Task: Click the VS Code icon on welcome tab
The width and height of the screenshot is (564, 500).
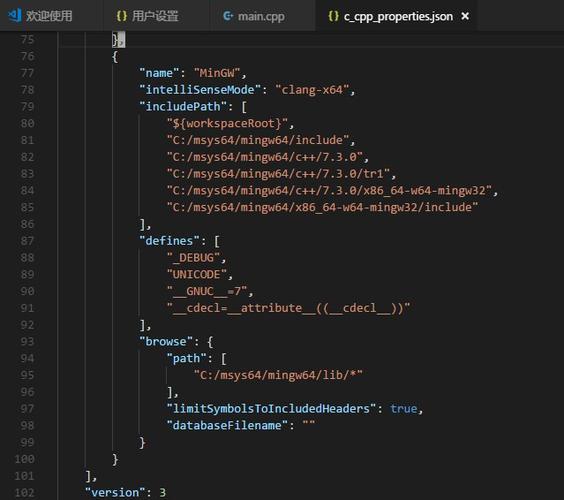Action: [15, 15]
